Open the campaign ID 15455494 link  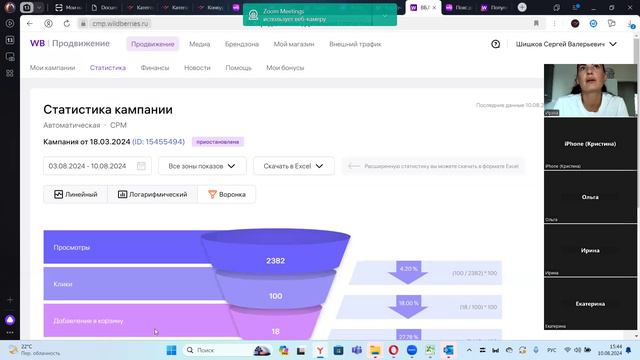tap(158, 142)
